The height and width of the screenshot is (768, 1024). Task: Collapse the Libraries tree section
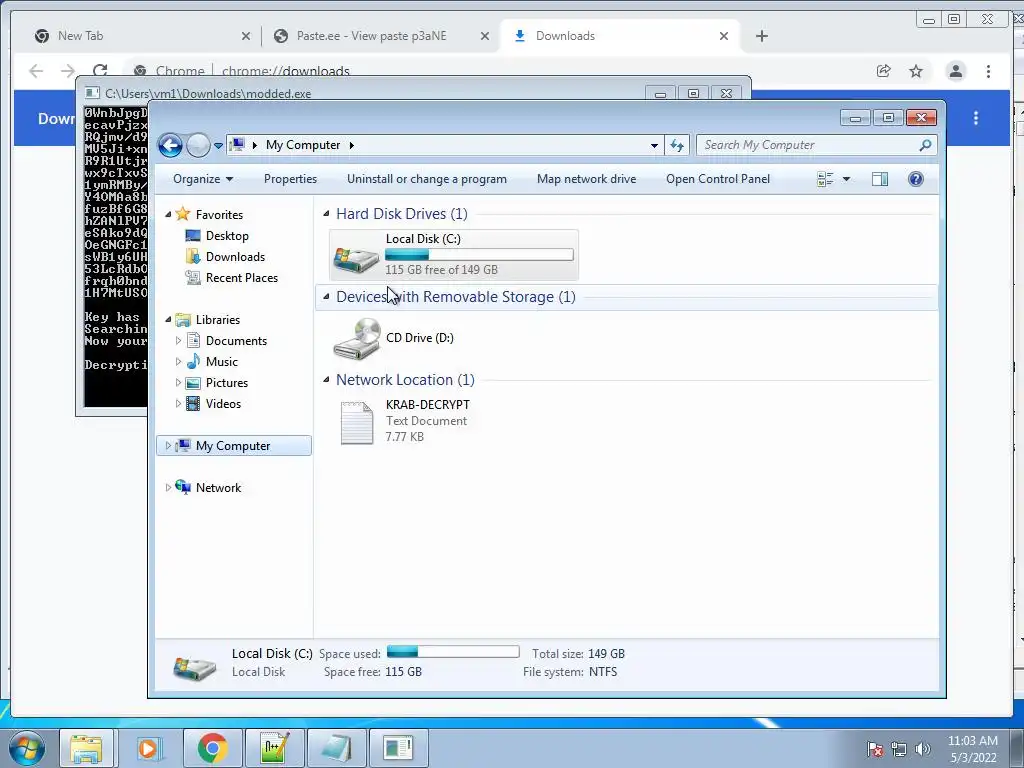pos(168,319)
